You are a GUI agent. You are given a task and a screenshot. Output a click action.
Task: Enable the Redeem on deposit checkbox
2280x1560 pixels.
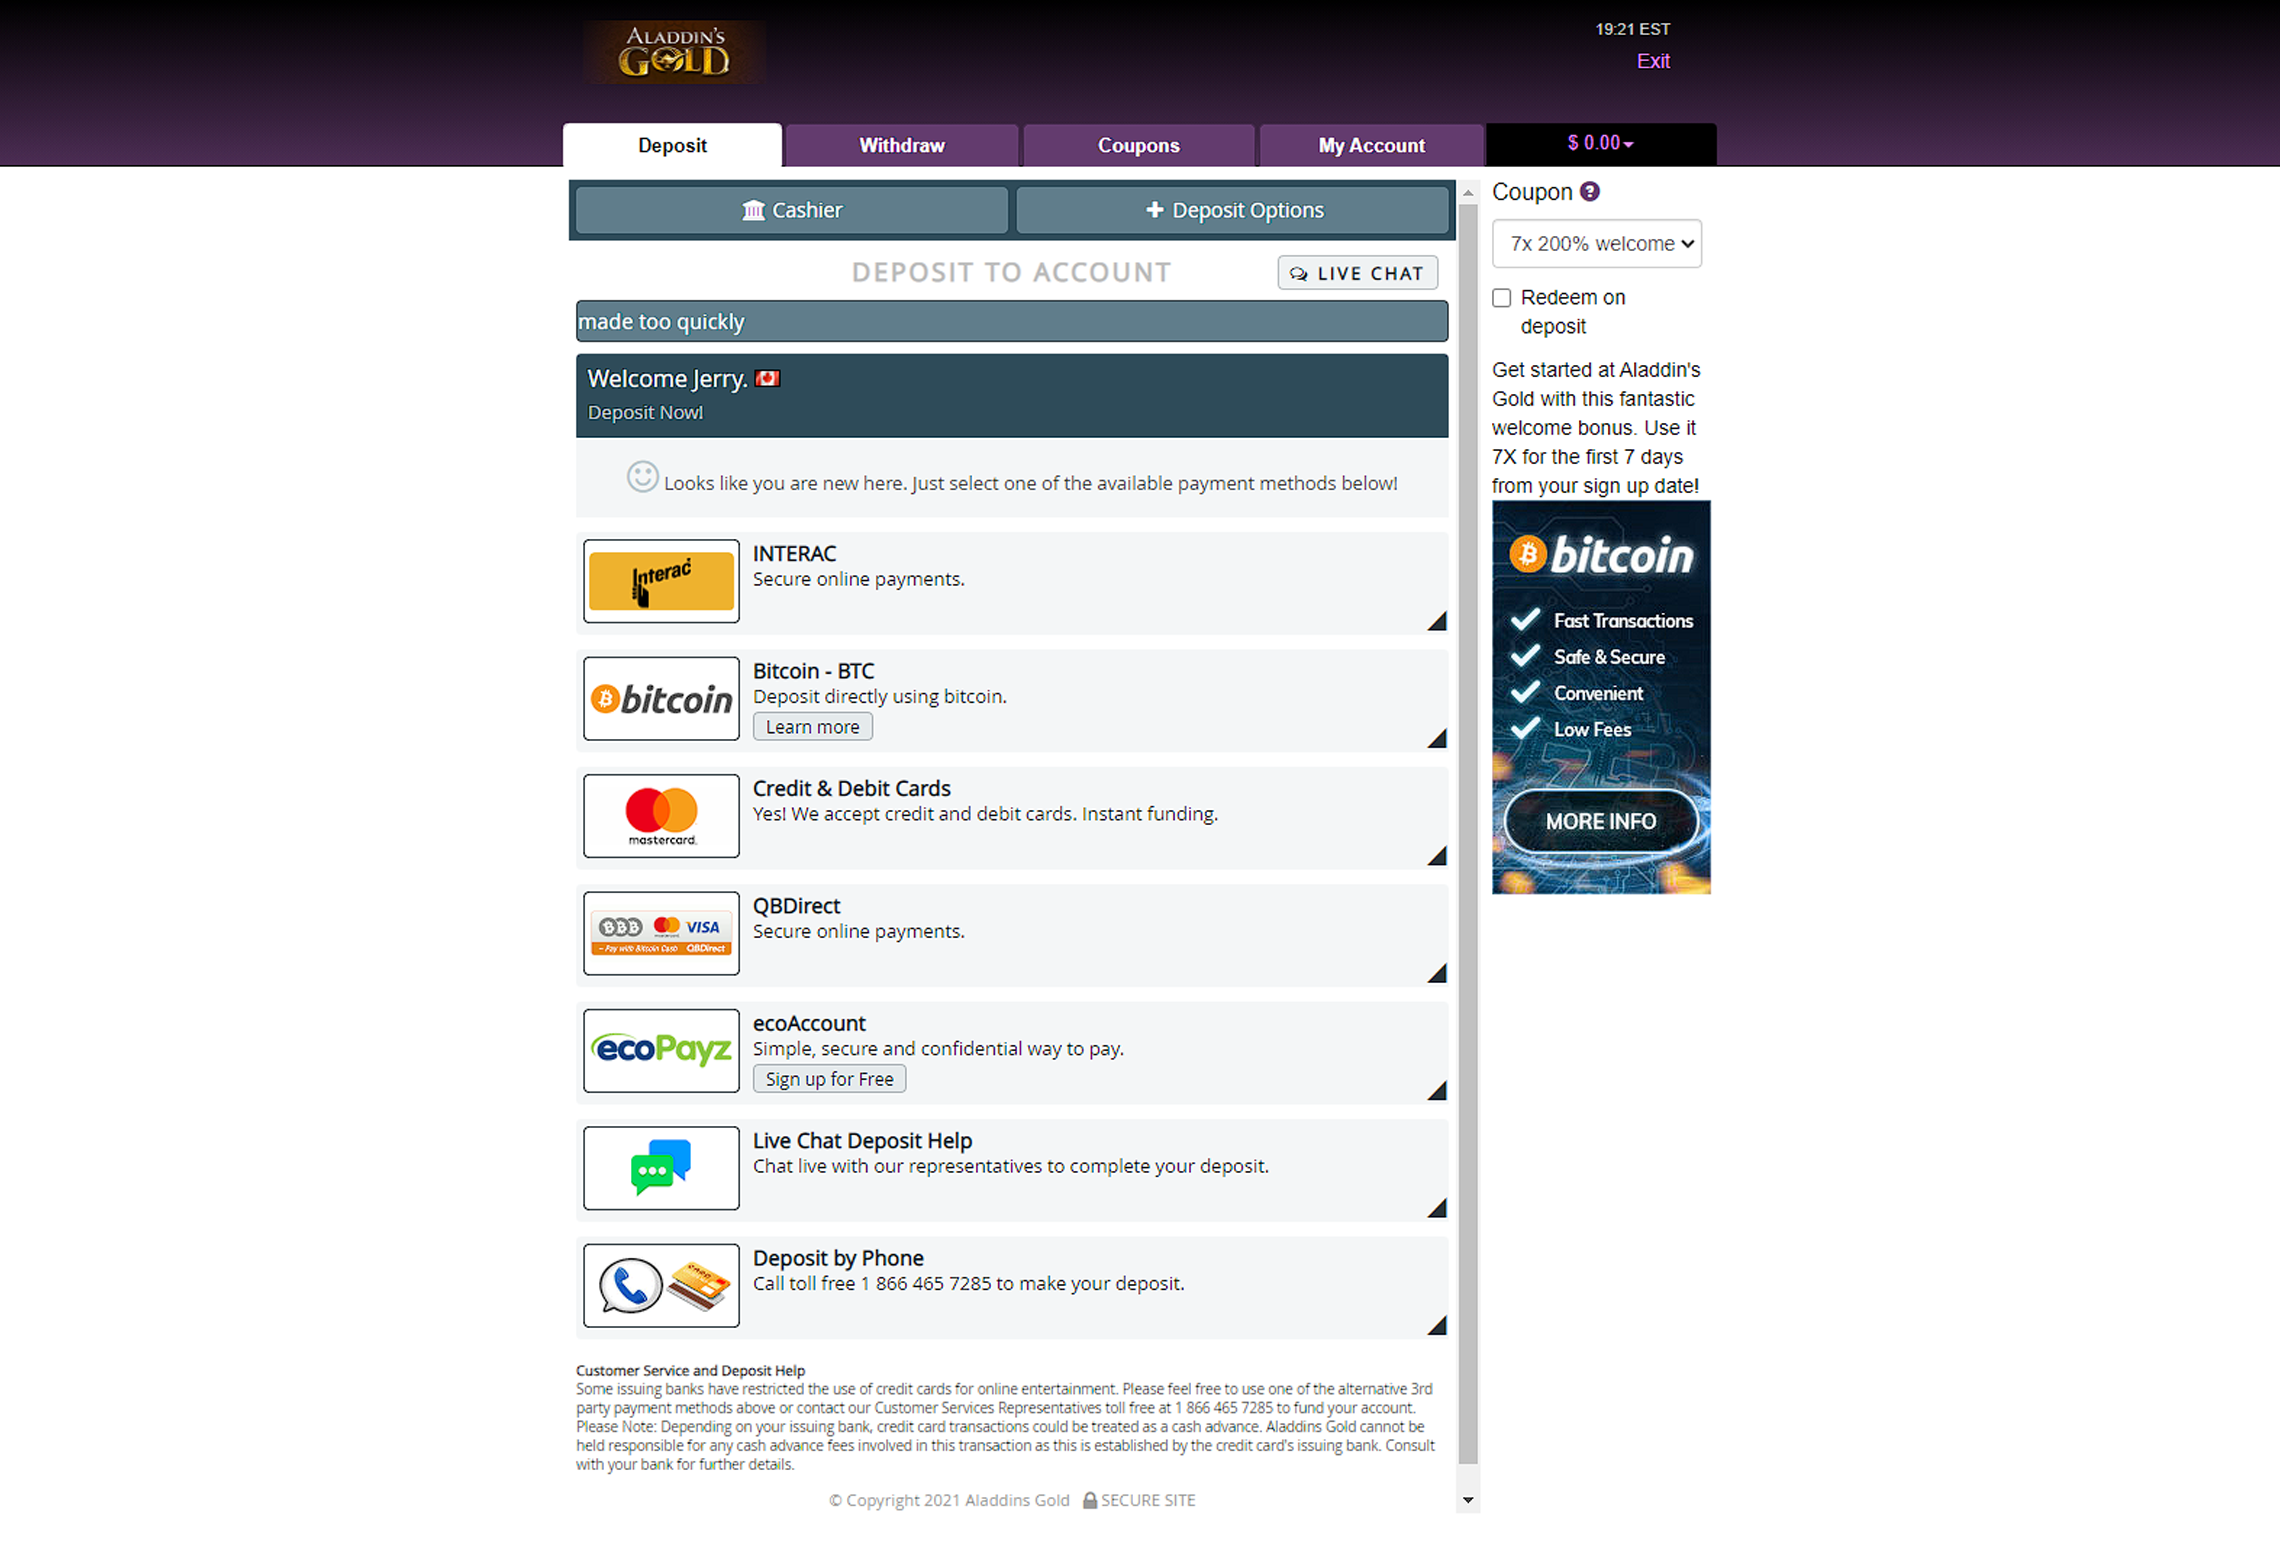[1501, 298]
